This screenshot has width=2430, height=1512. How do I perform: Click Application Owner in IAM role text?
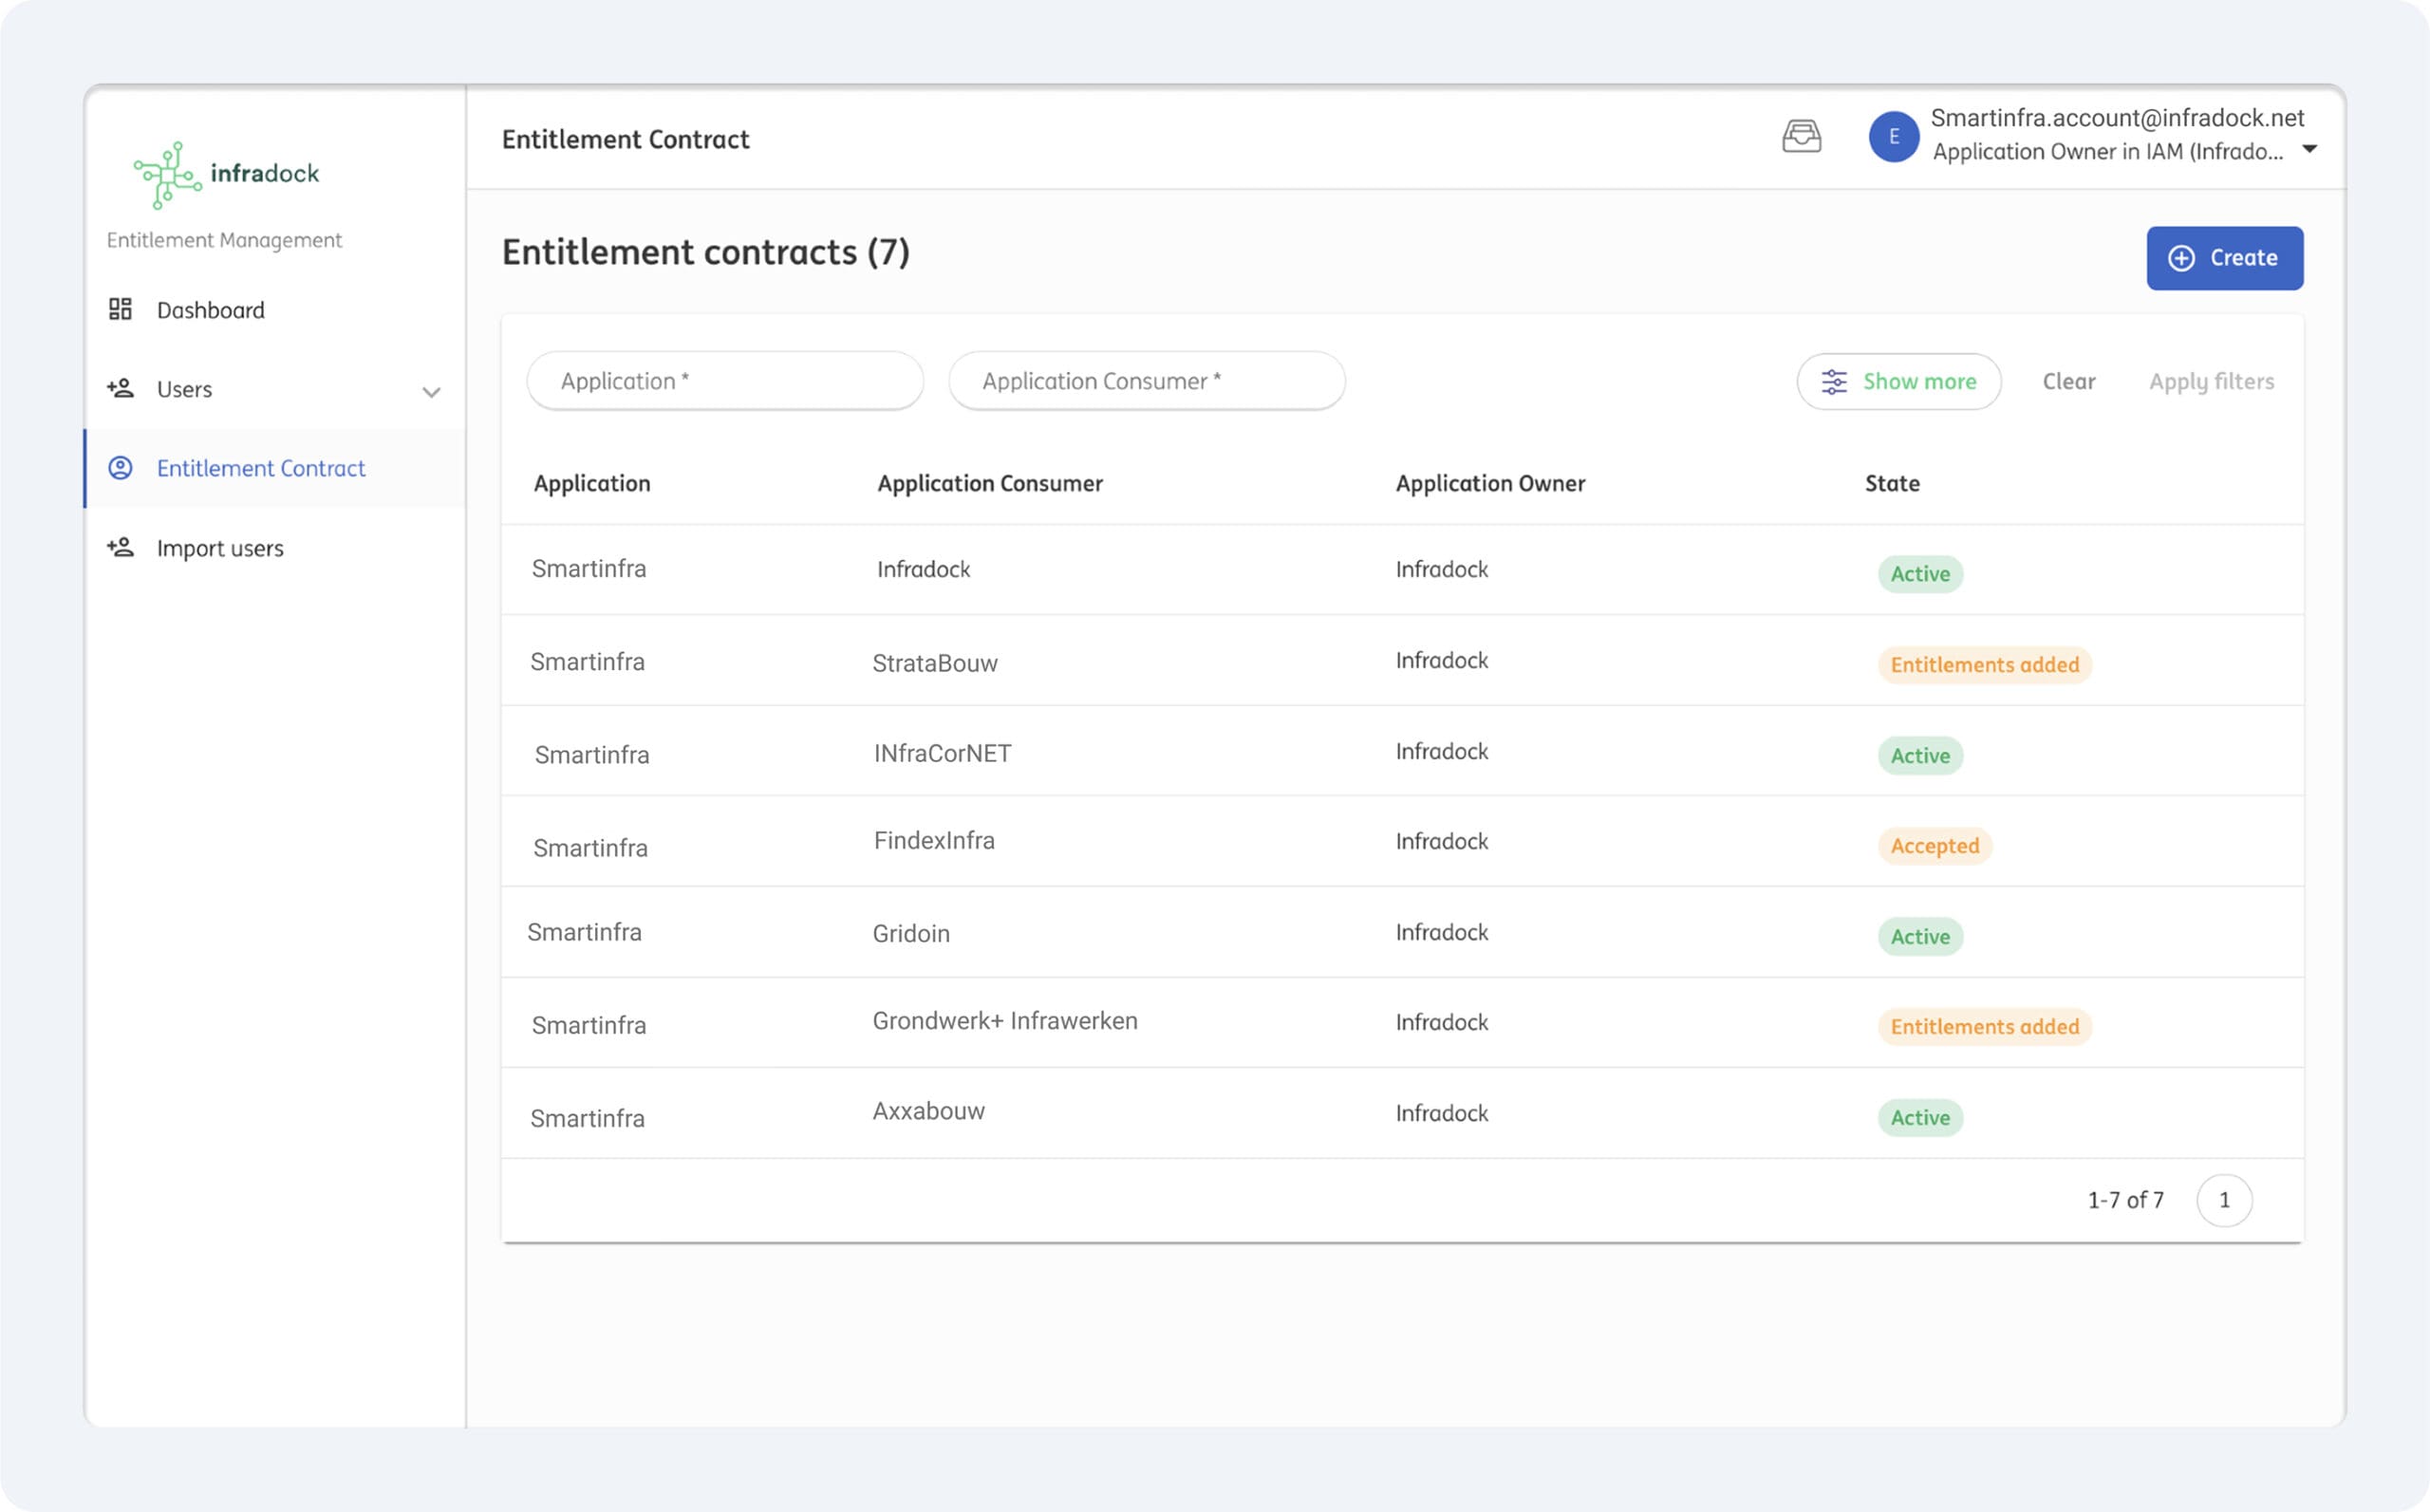pyautogui.click(x=2107, y=152)
